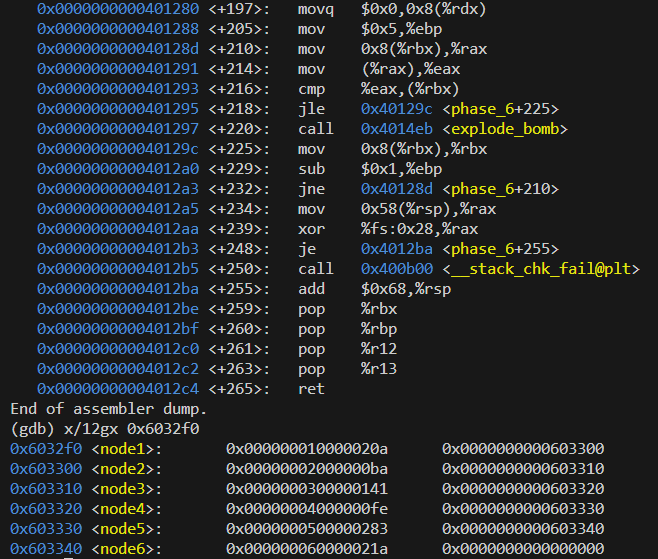658x559 pixels.
Task: Select pop %r12 register operand
Action: tap(379, 349)
